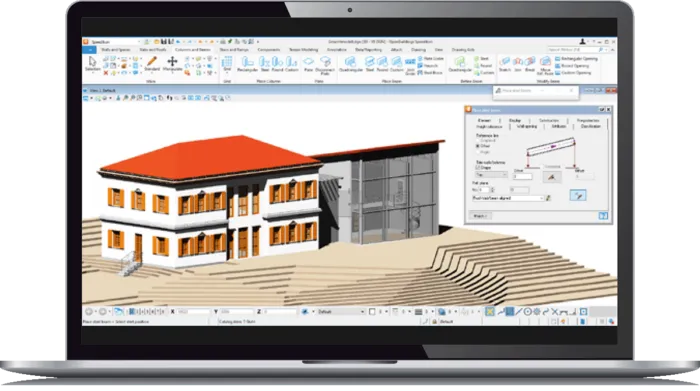
Task: Click the Z coordinate field
Action: coord(280,312)
